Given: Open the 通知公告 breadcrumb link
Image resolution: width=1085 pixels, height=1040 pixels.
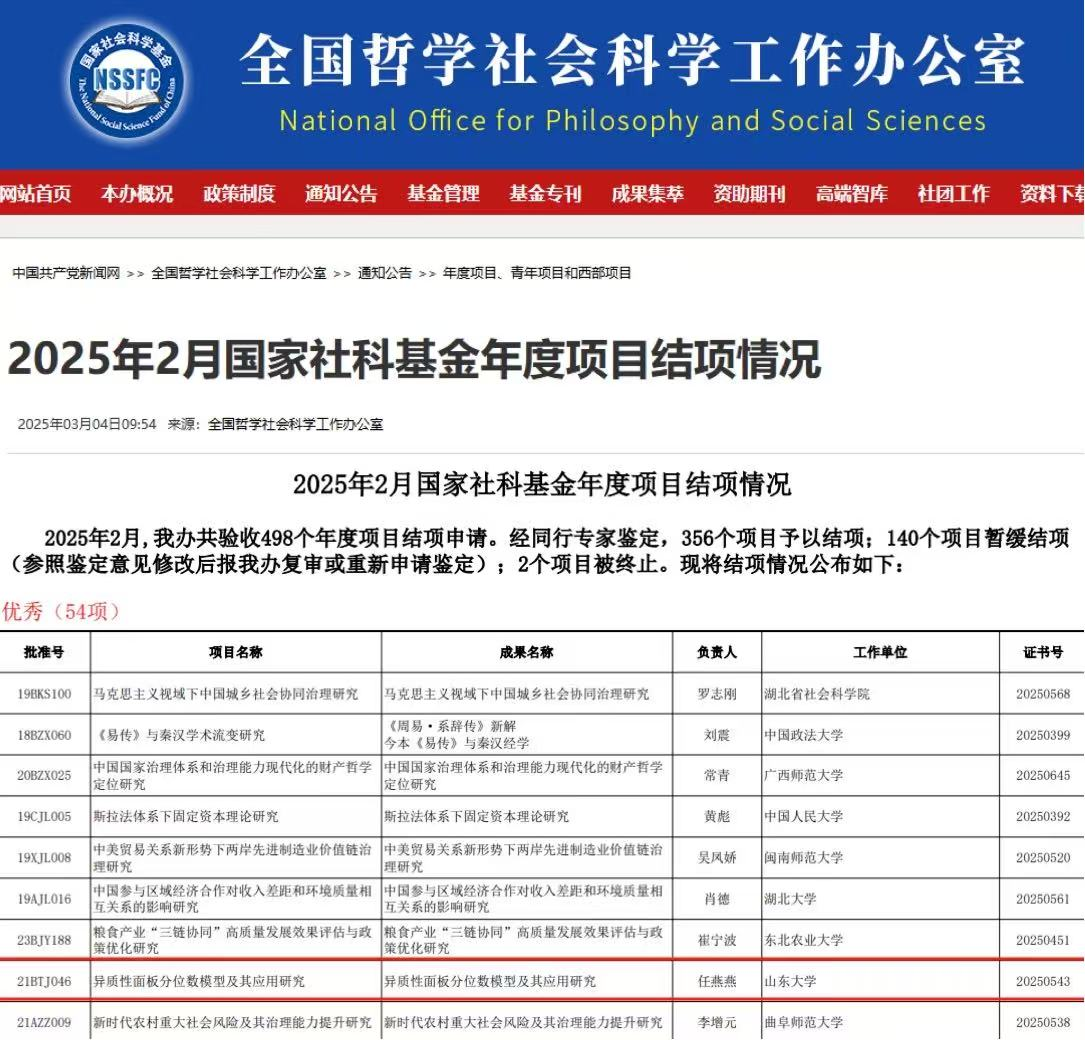Looking at the screenshot, I should tap(385, 273).
